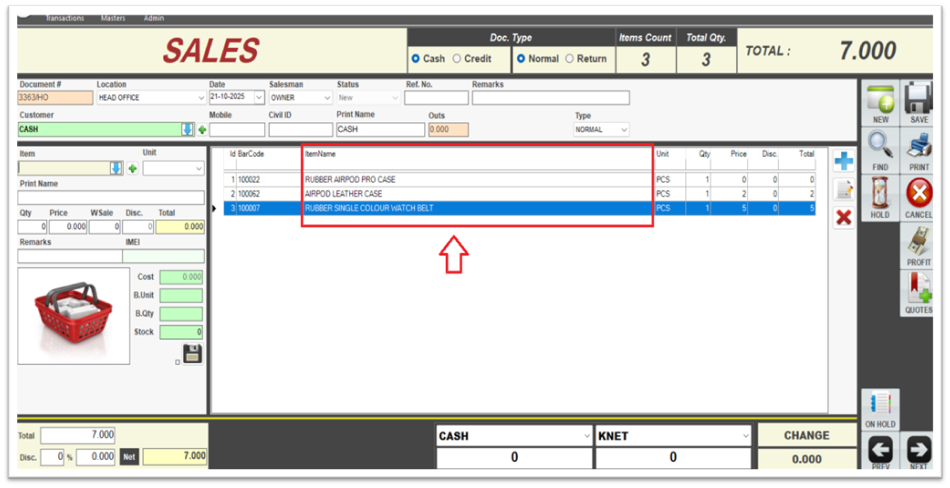The width and height of the screenshot is (950, 488).
Task: Click the Print Name CASH field
Action: [380, 130]
